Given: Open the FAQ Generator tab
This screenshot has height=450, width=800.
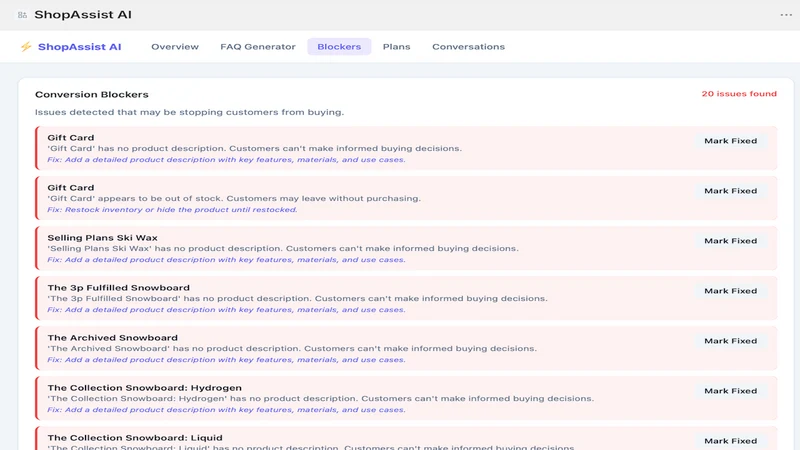Looking at the screenshot, I should pos(258,46).
